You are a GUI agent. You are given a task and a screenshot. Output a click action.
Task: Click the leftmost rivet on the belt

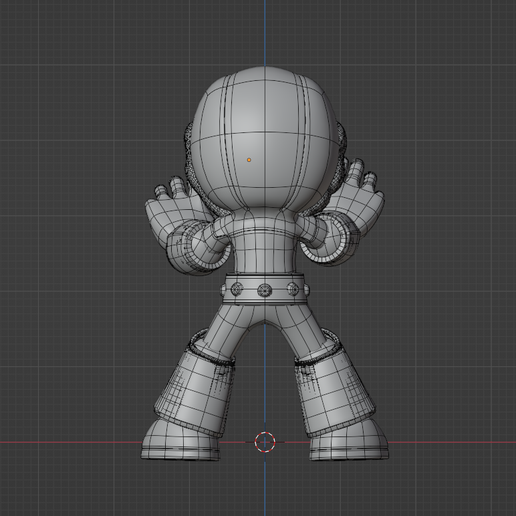(x=223, y=290)
